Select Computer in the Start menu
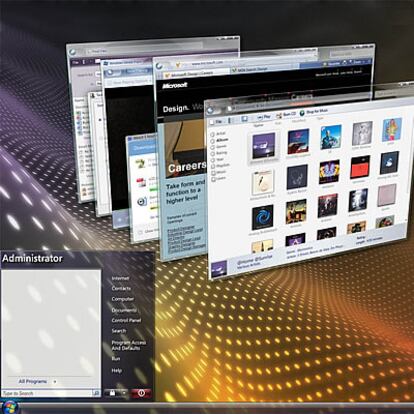 point(123,299)
